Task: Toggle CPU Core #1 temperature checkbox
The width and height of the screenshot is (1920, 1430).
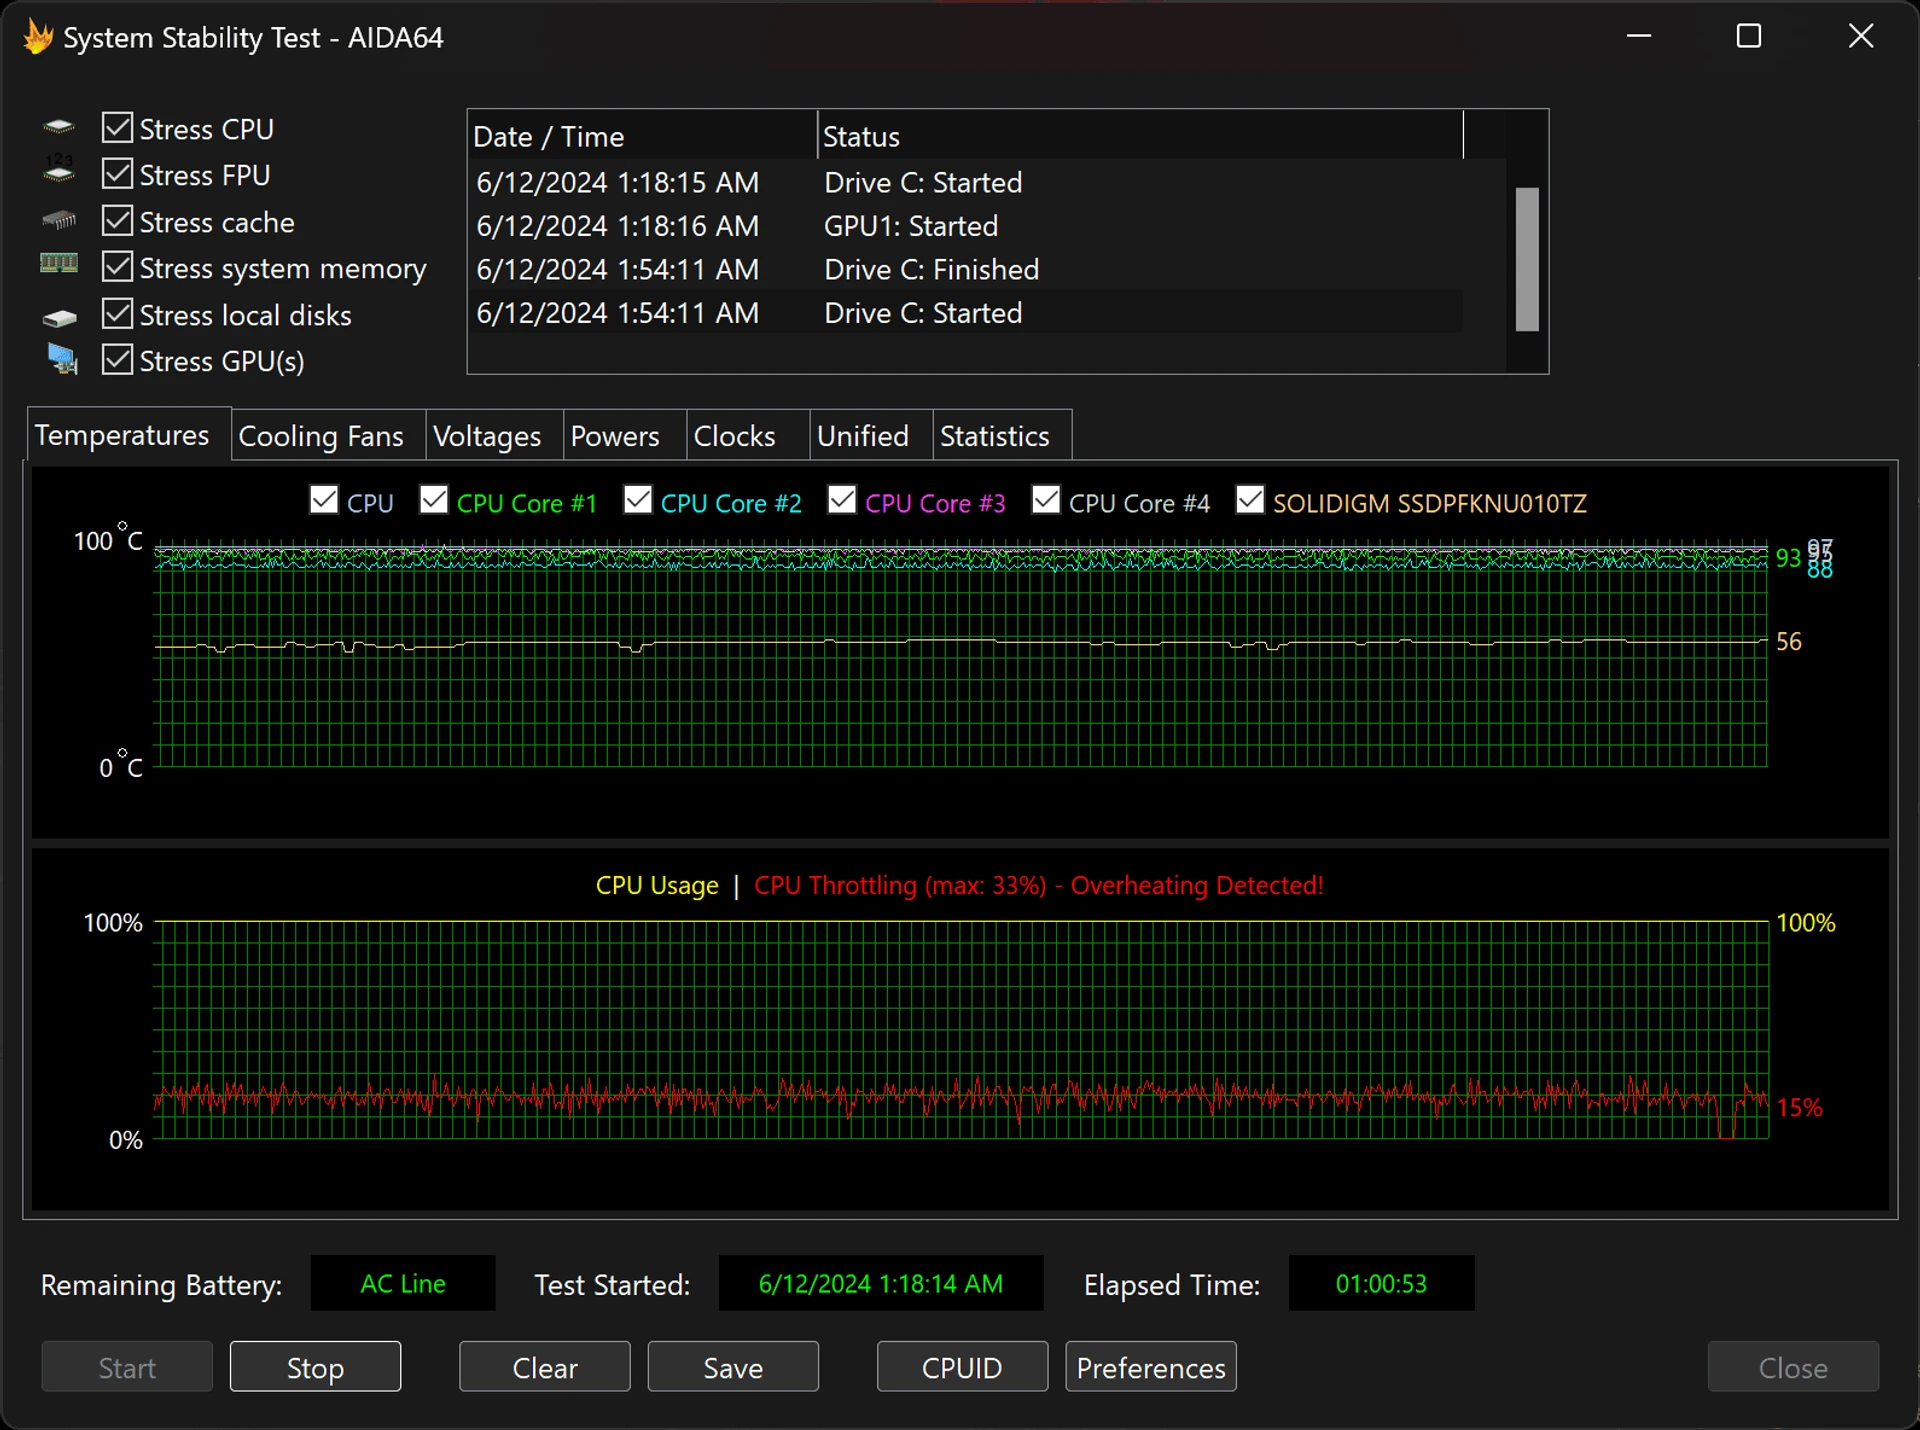Action: click(x=434, y=500)
